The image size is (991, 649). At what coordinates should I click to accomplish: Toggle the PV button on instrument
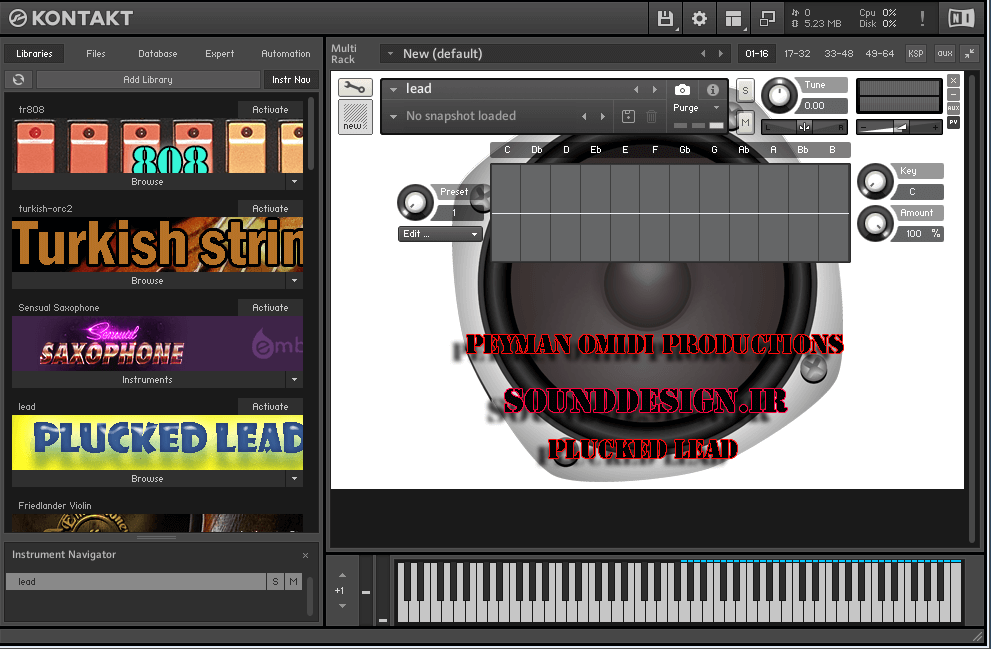[x=954, y=122]
